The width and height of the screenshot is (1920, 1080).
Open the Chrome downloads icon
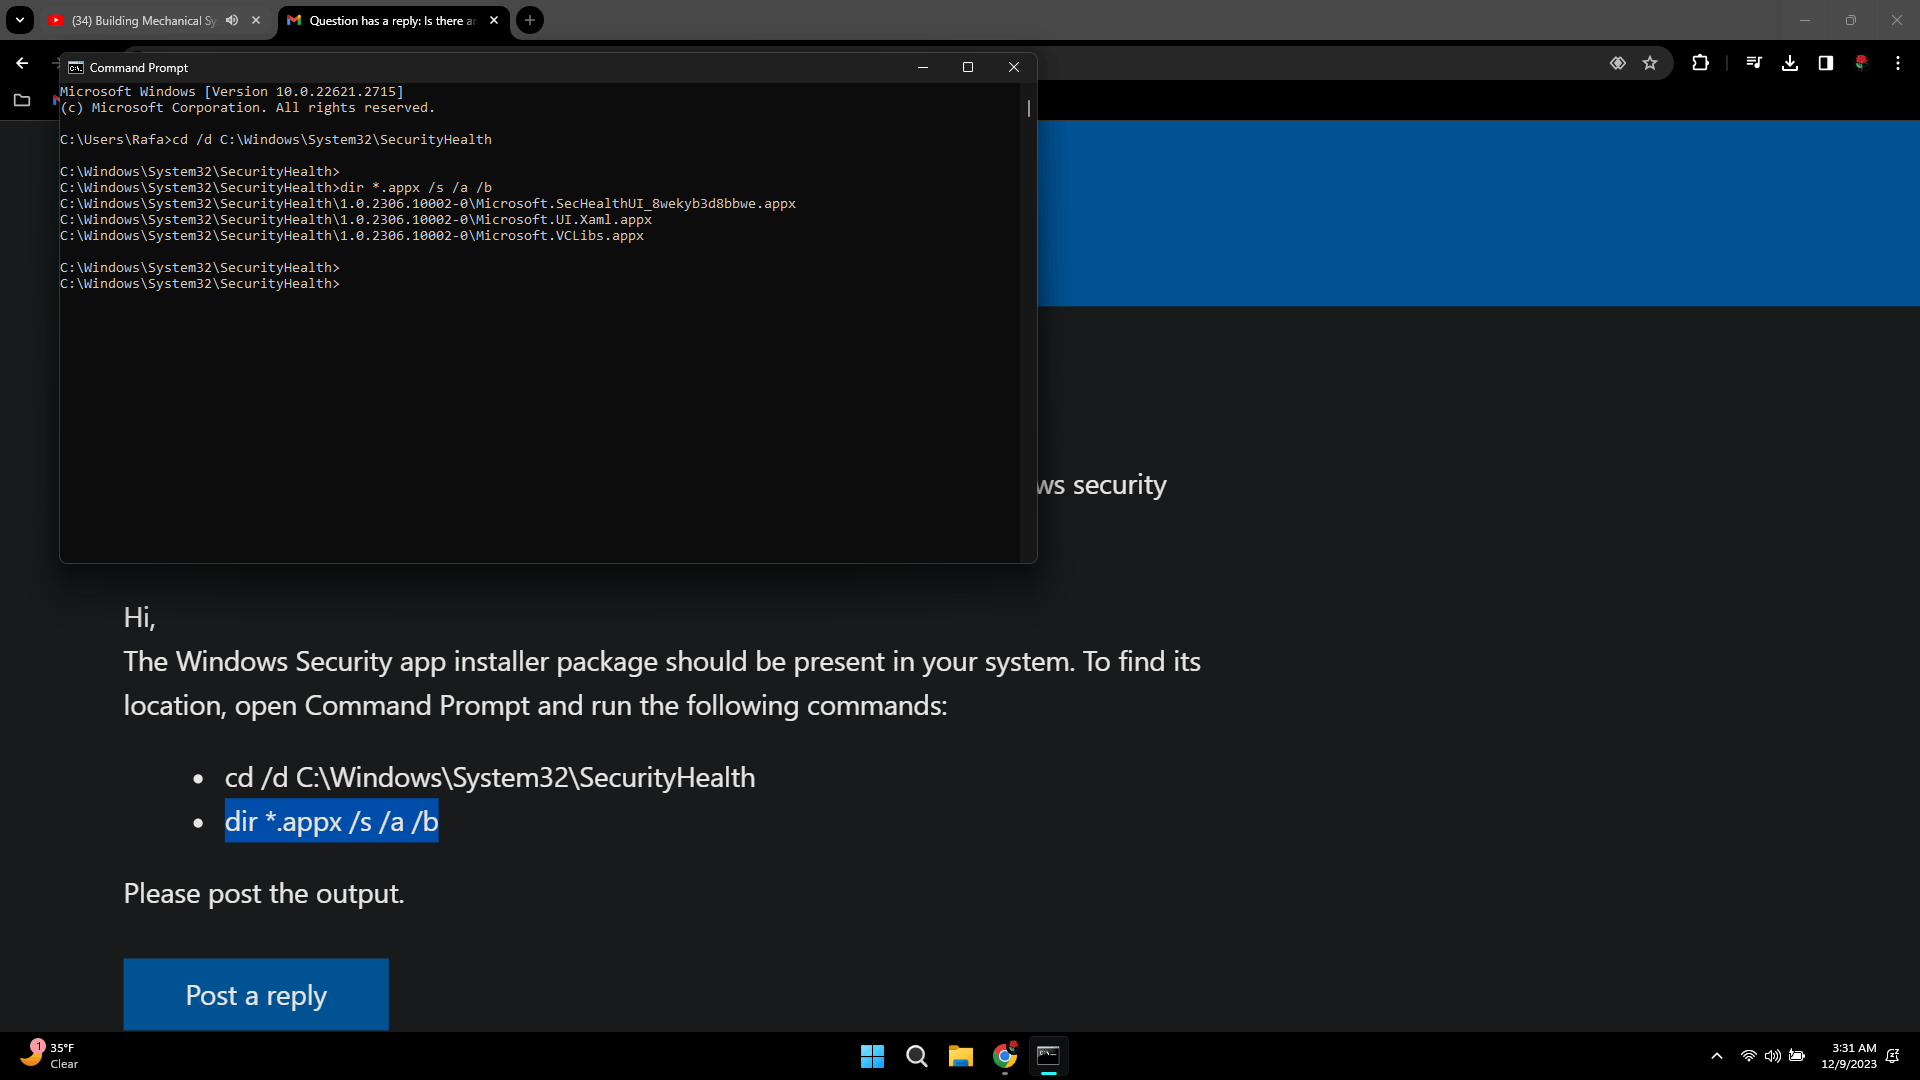click(1790, 63)
